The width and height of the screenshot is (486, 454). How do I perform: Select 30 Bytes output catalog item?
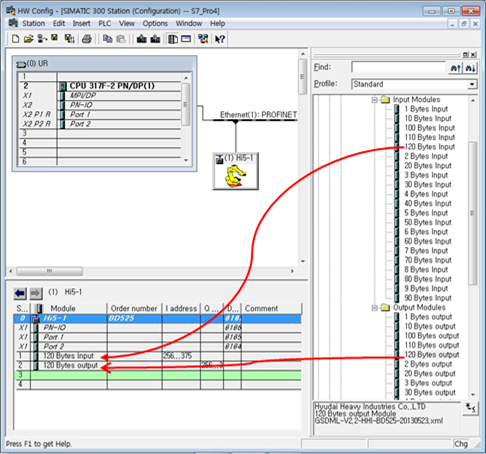[x=430, y=392]
